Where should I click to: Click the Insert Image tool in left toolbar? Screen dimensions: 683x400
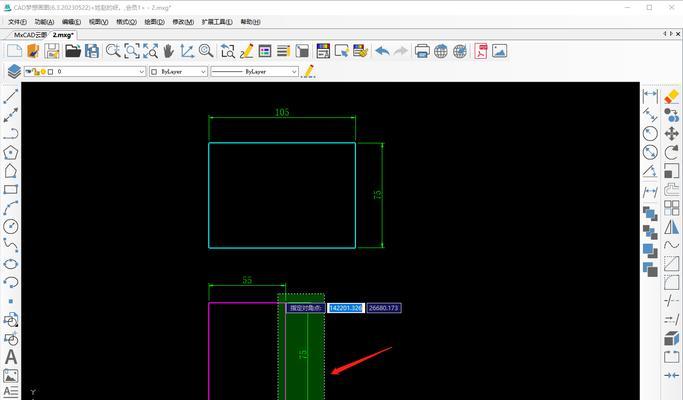point(11,376)
